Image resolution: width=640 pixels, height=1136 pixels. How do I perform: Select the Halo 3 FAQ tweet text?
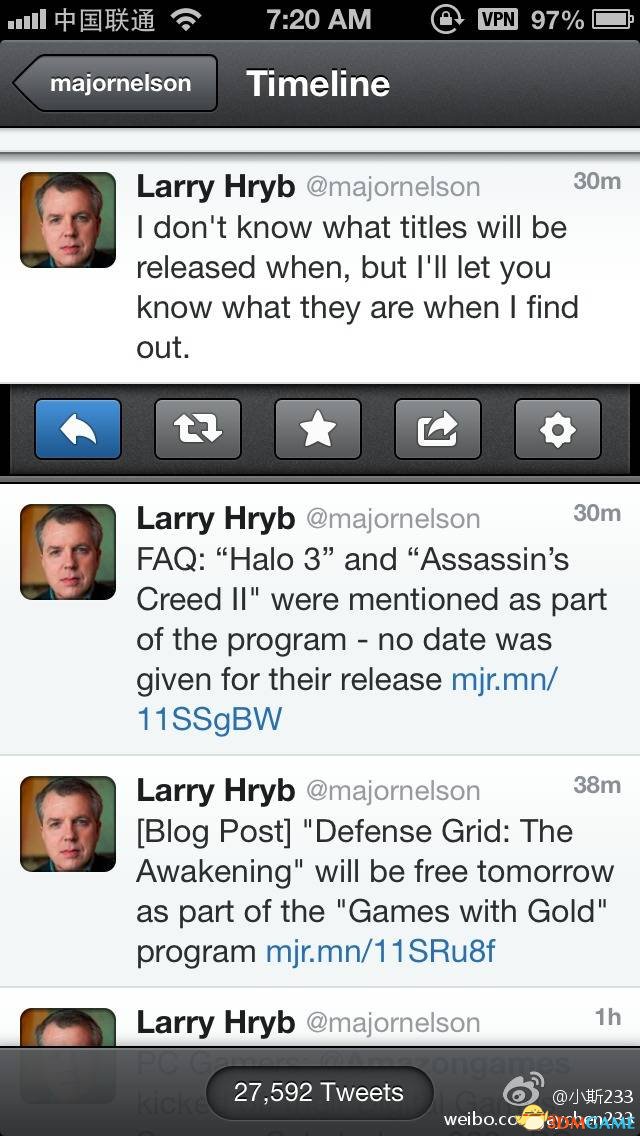(372, 639)
